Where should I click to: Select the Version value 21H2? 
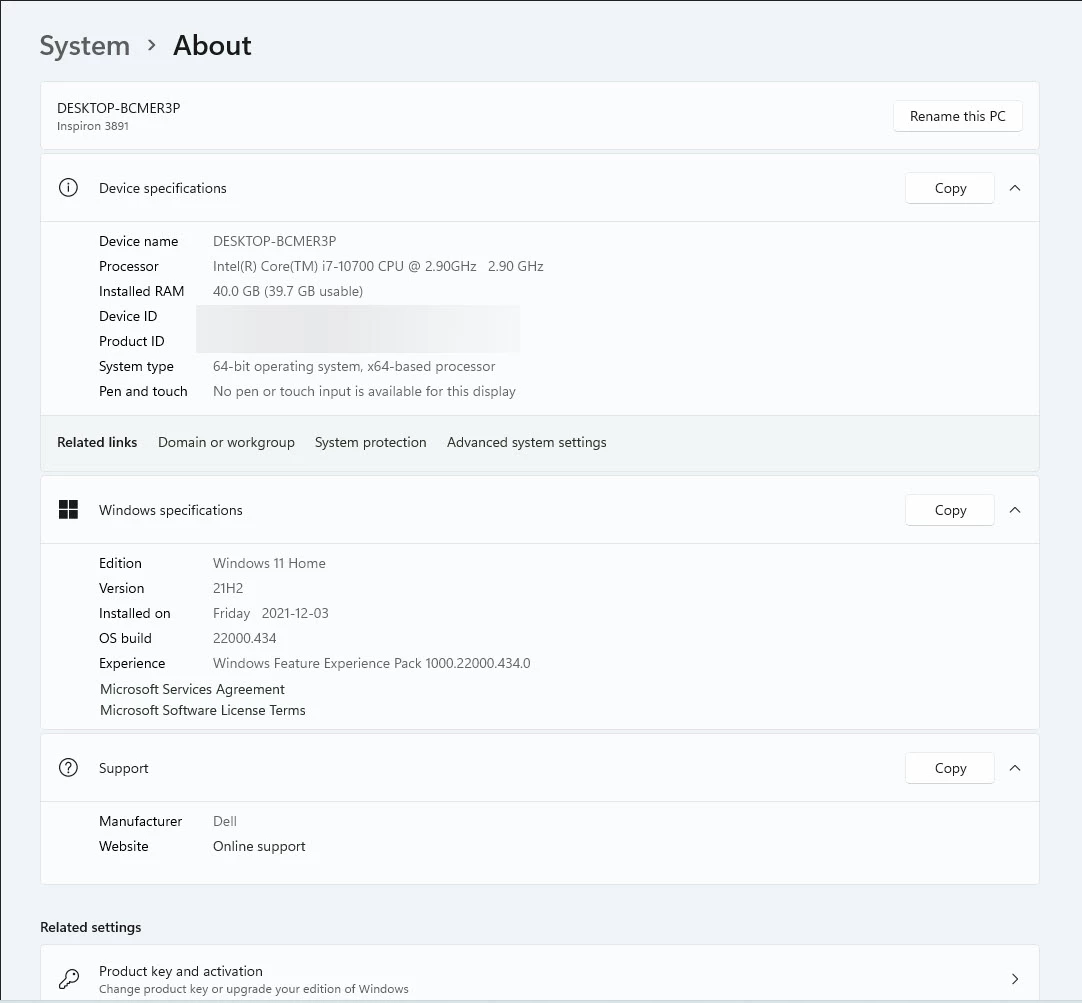tap(228, 588)
